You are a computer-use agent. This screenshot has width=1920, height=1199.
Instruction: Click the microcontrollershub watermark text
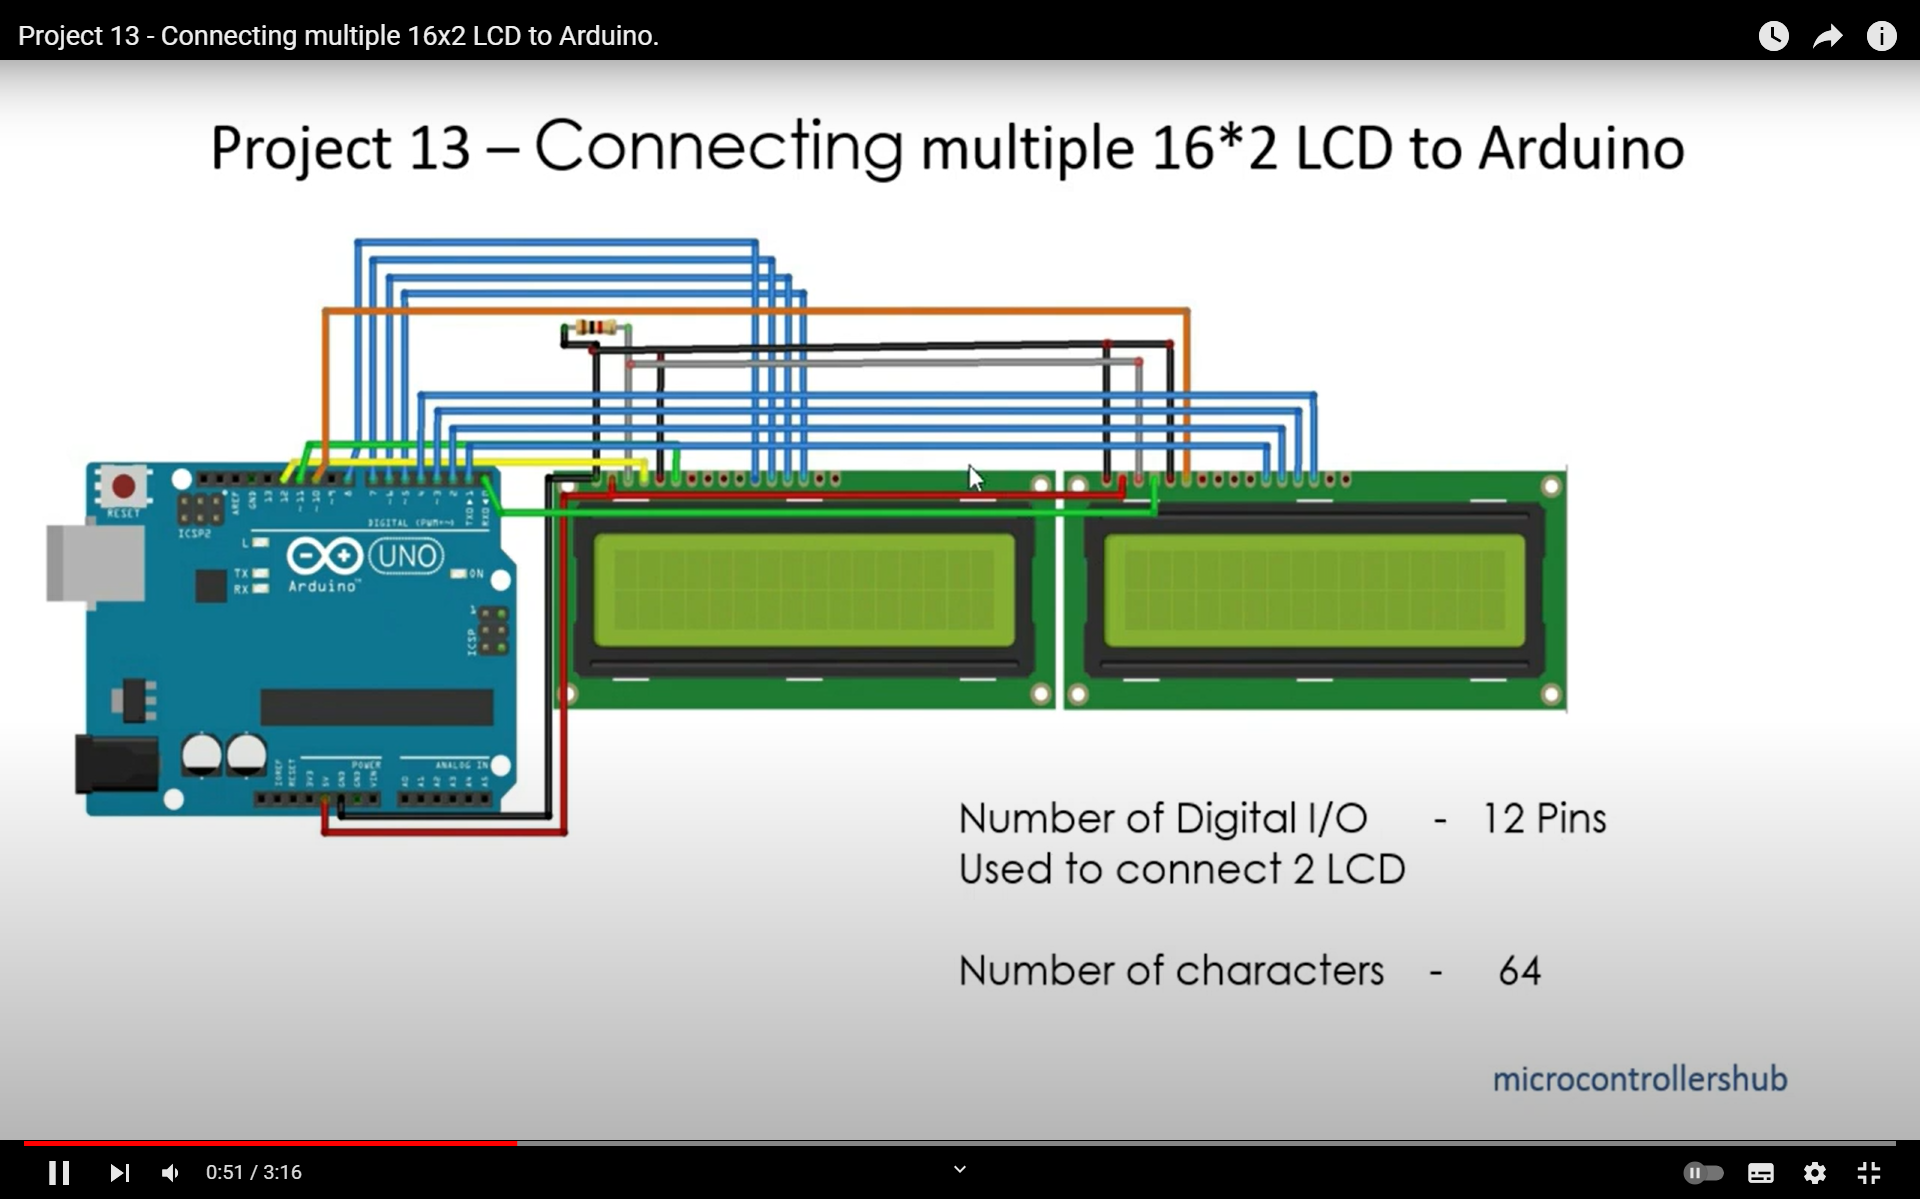(x=1639, y=1079)
